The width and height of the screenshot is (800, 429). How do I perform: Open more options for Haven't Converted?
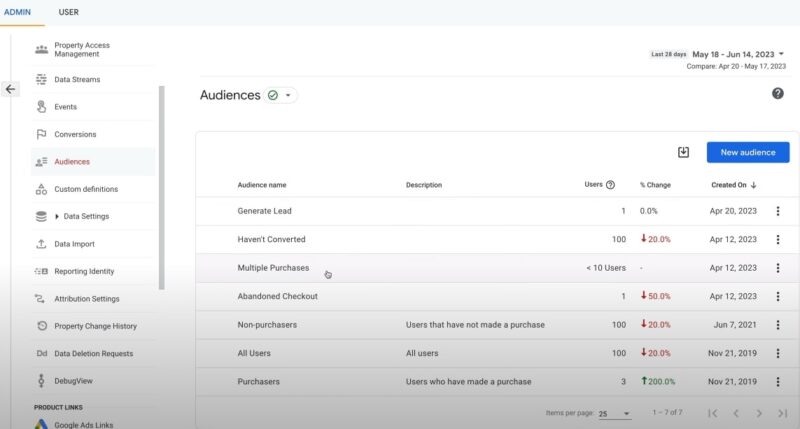(x=778, y=239)
